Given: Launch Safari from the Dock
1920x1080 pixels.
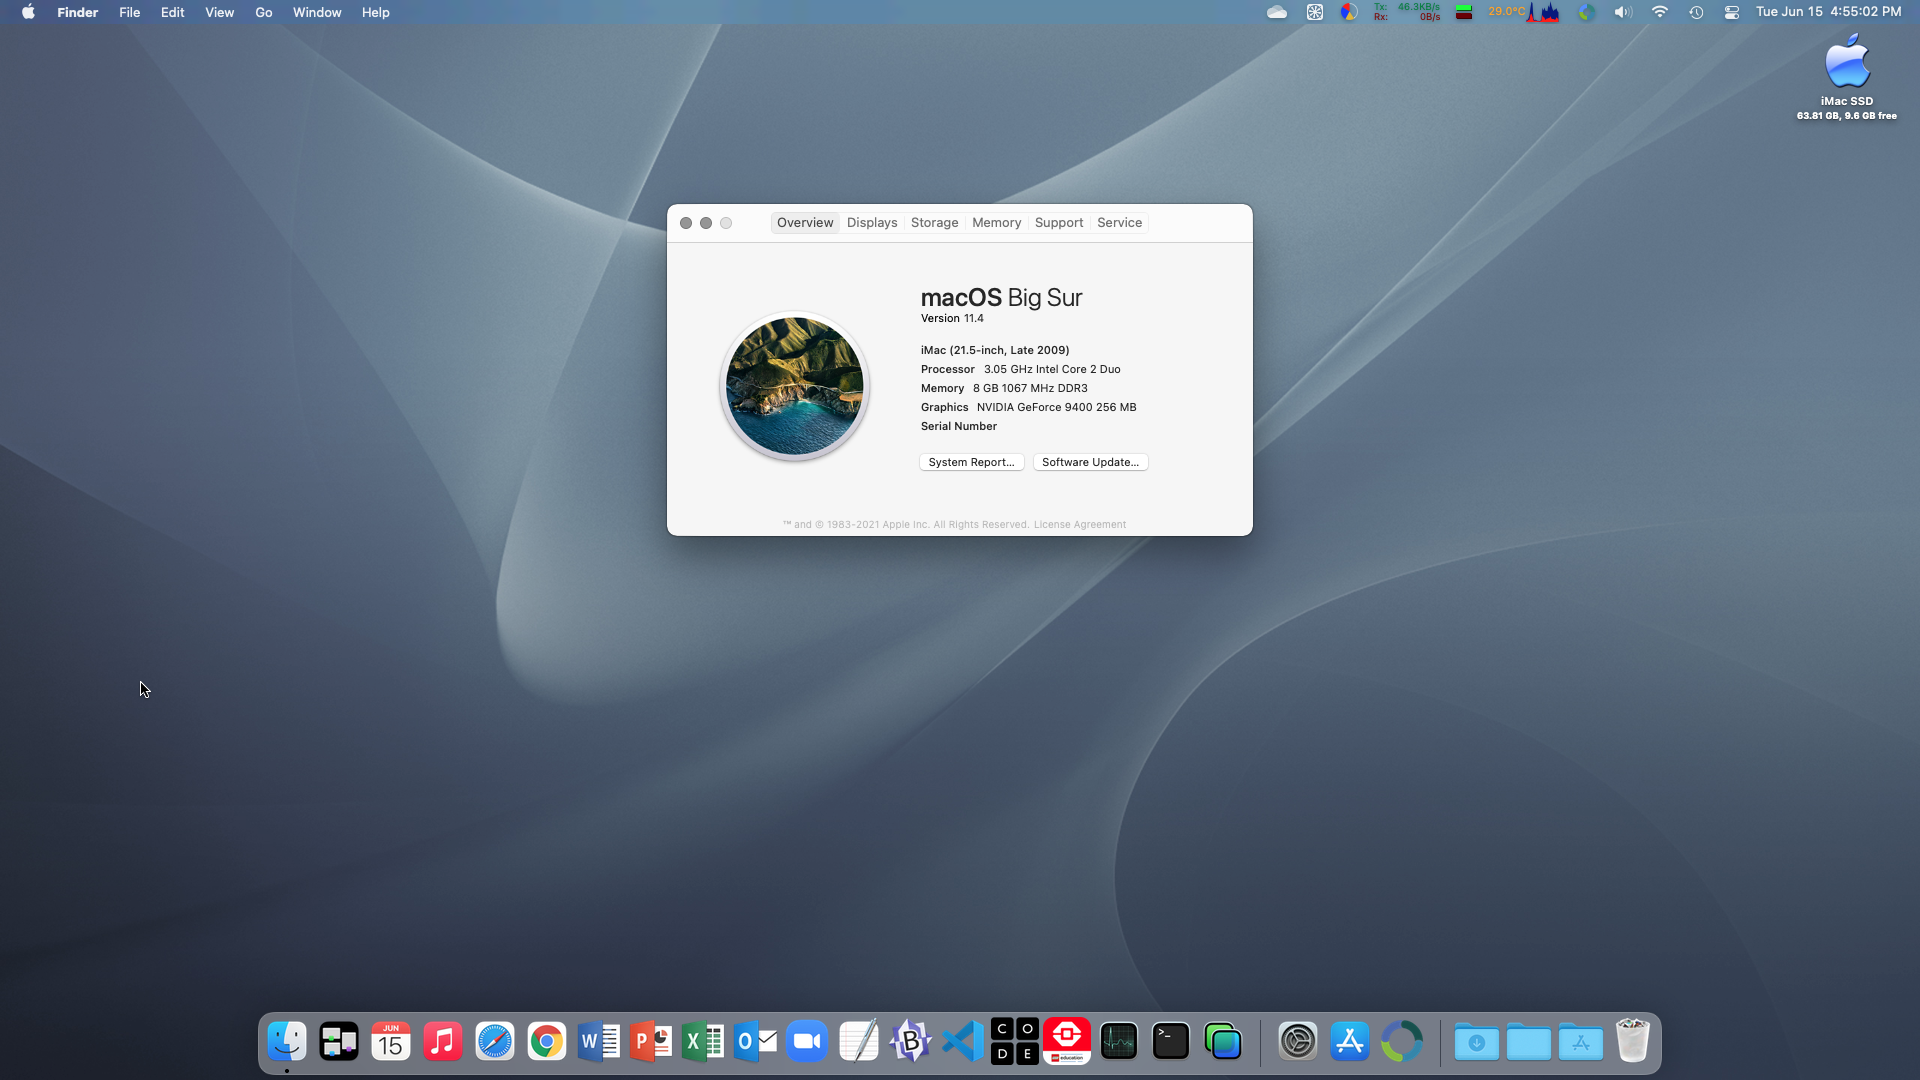Looking at the screenshot, I should coord(495,1042).
